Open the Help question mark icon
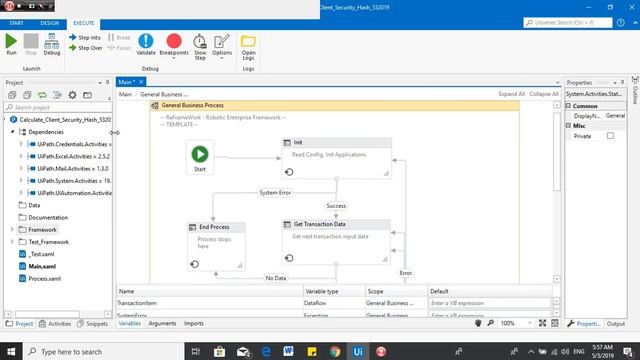 click(x=620, y=23)
